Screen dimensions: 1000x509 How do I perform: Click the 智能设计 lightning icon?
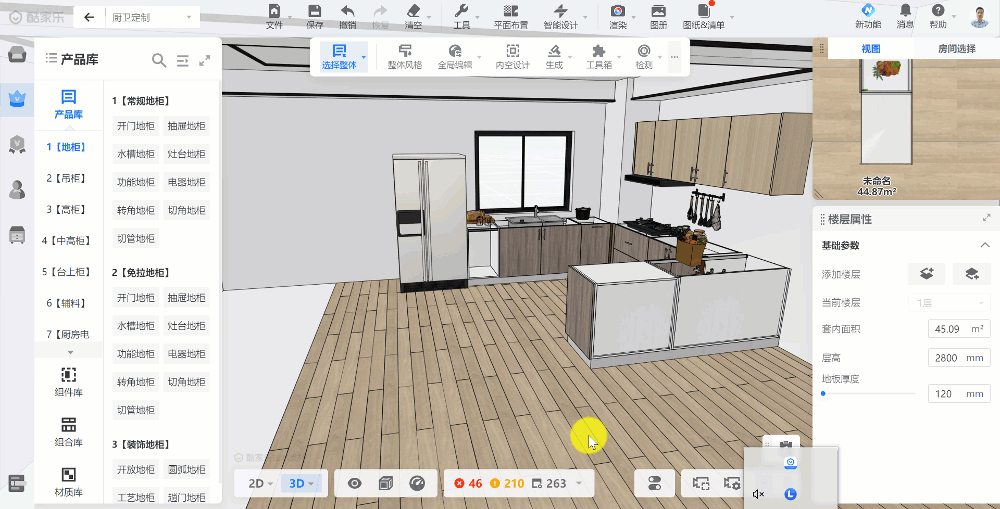click(x=560, y=11)
